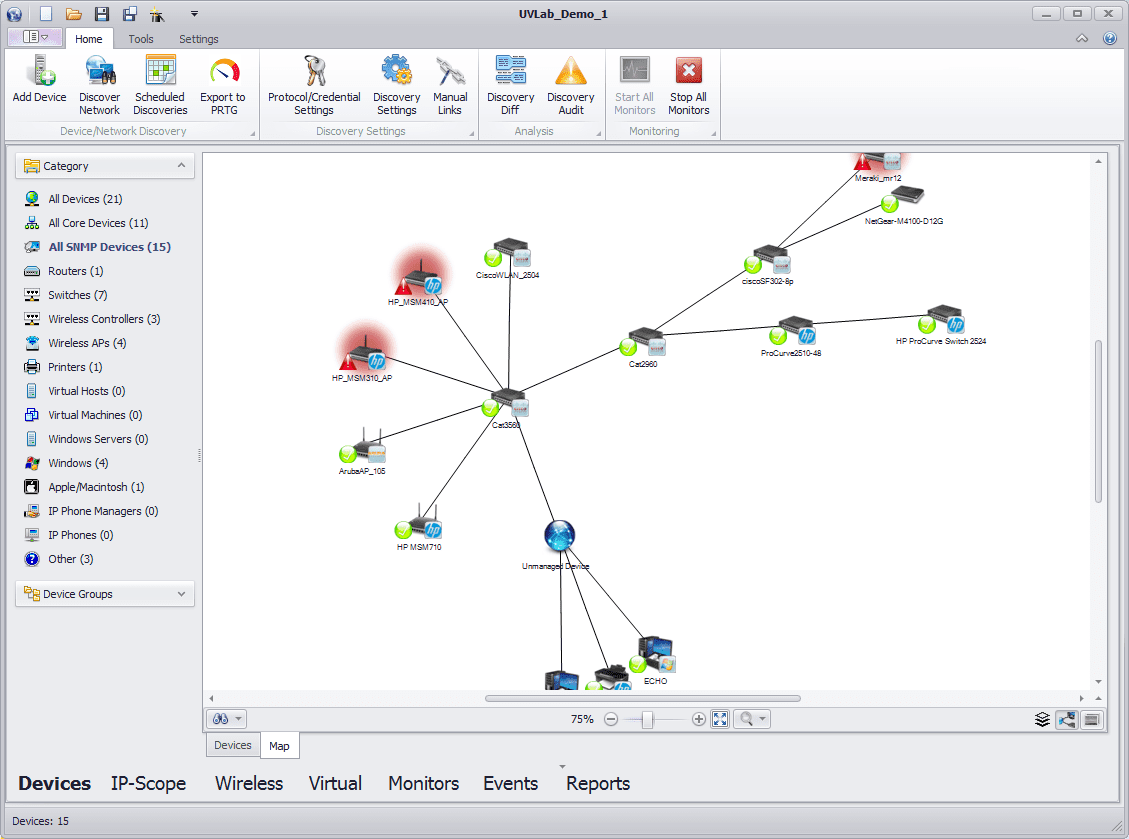Open Scheduled Discoveries
The width and height of the screenshot is (1129, 839).
tap(160, 85)
